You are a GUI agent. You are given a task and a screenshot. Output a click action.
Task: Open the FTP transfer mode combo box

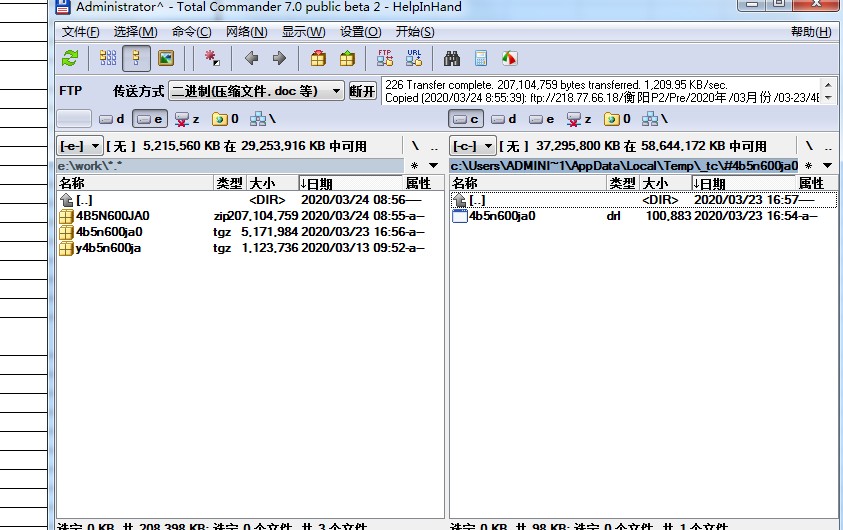[x=256, y=91]
